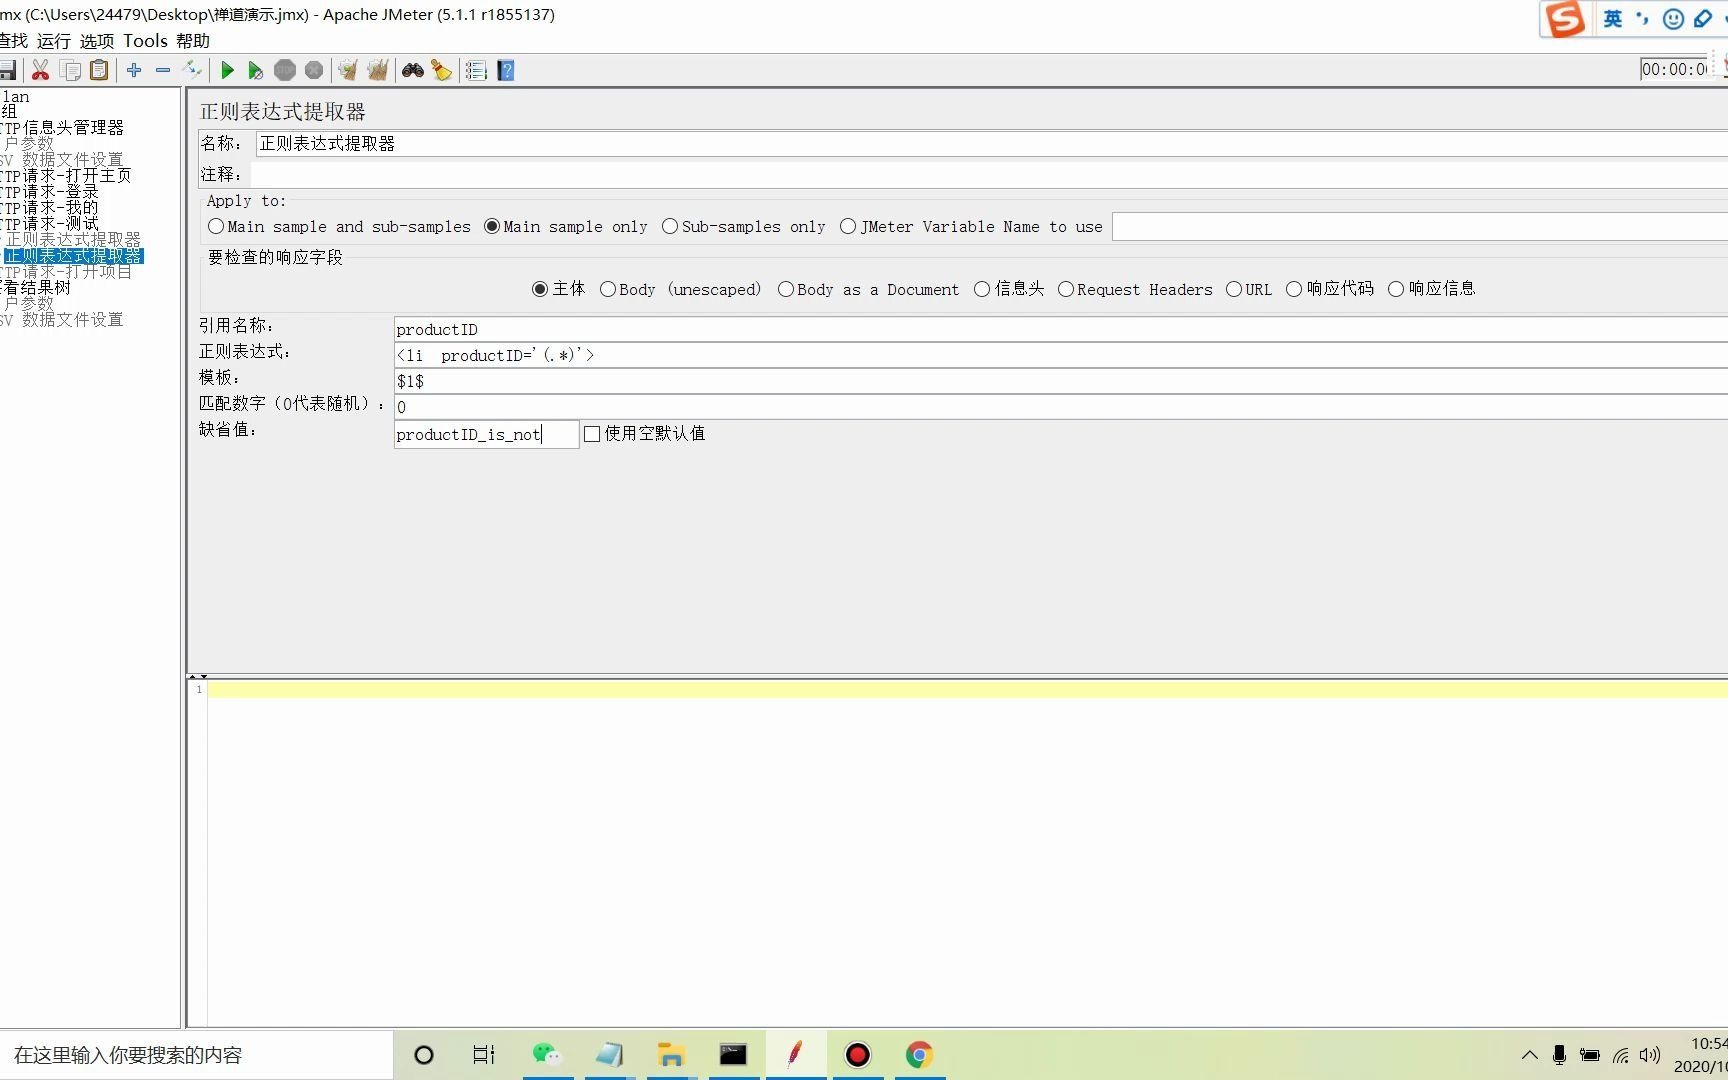Select JMeter Variable Name to use radio
This screenshot has width=1728, height=1080.
click(971, 227)
